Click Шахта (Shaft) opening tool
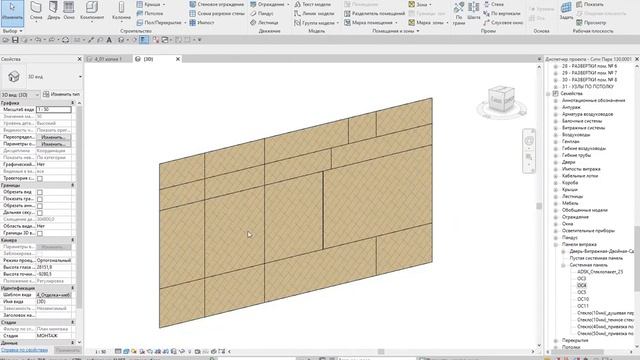Image resolution: width=640 pixels, height=360 pixels. [x=473, y=11]
